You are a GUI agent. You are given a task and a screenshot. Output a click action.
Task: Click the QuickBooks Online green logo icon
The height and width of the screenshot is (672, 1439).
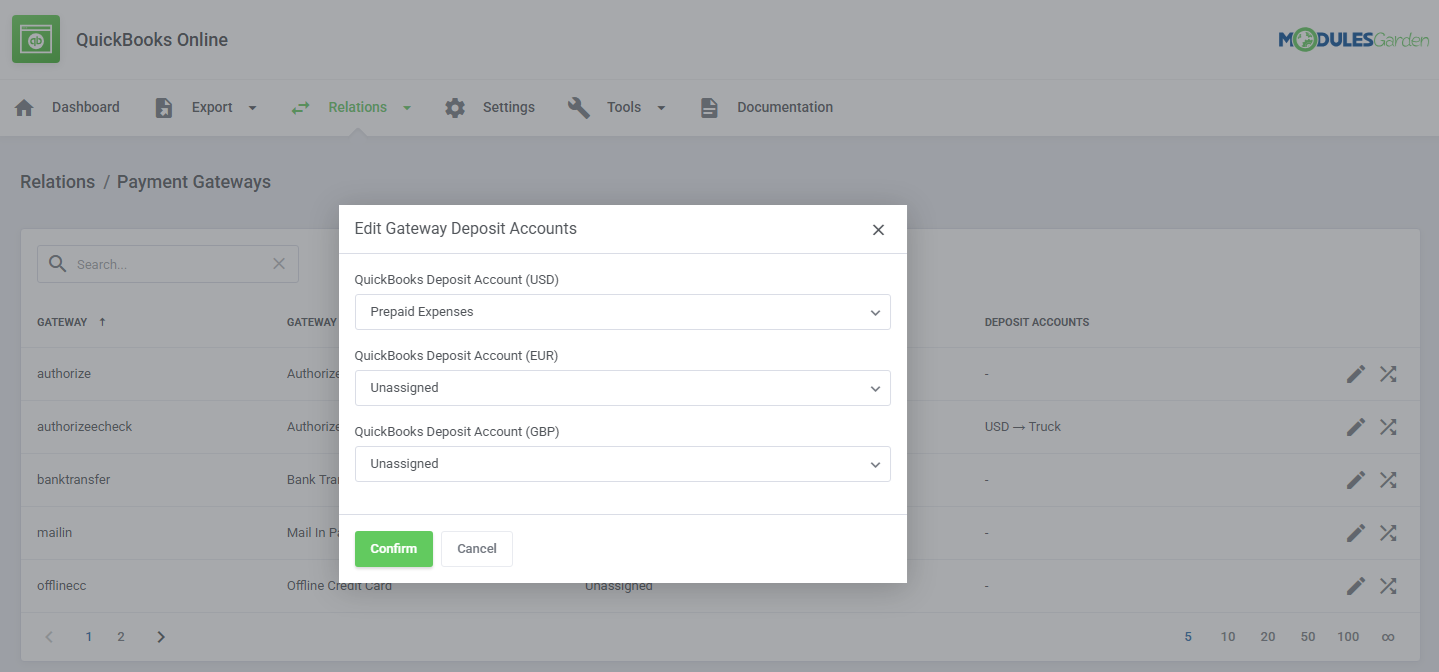pyautogui.click(x=36, y=39)
